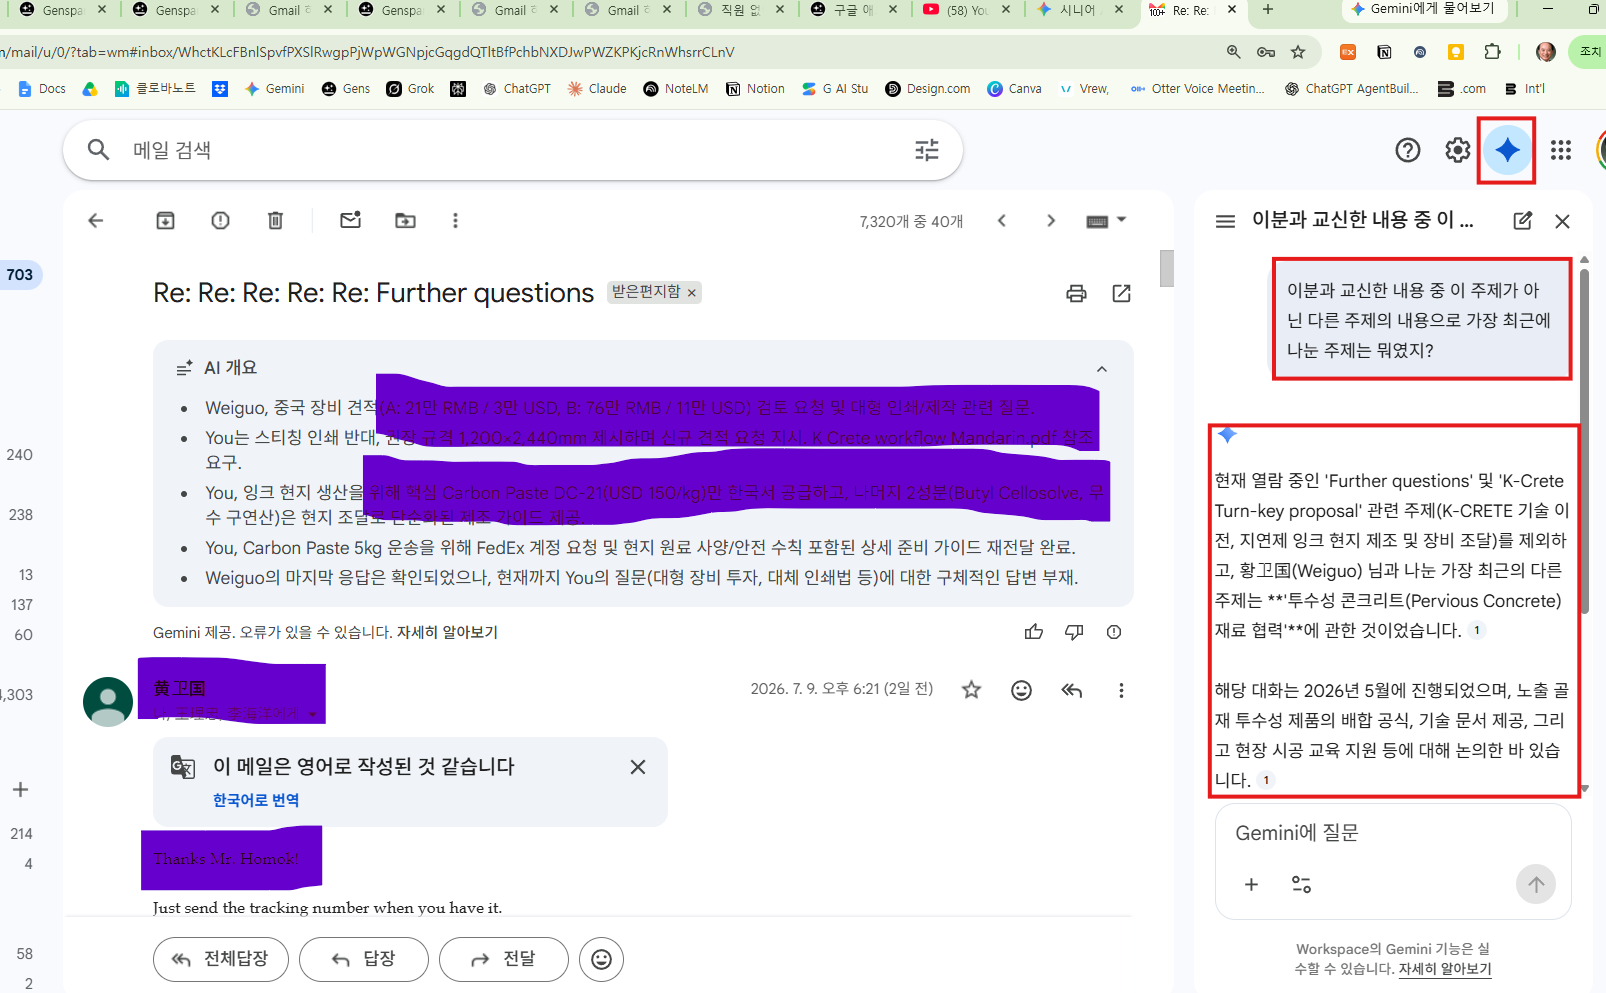Open the ChatGPT bookmark

pos(516,89)
